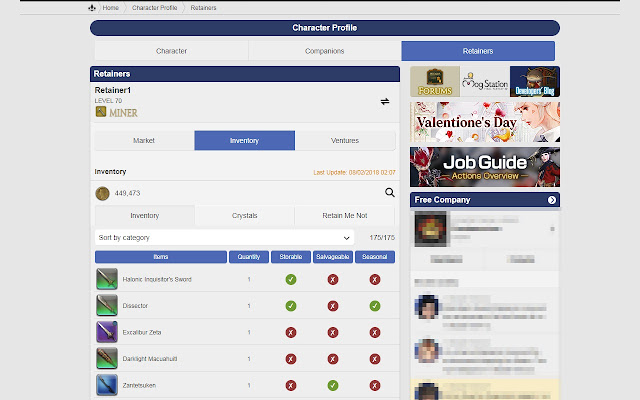Click Dissector salvageable red cross
The height and width of the screenshot is (400, 640).
point(333,306)
